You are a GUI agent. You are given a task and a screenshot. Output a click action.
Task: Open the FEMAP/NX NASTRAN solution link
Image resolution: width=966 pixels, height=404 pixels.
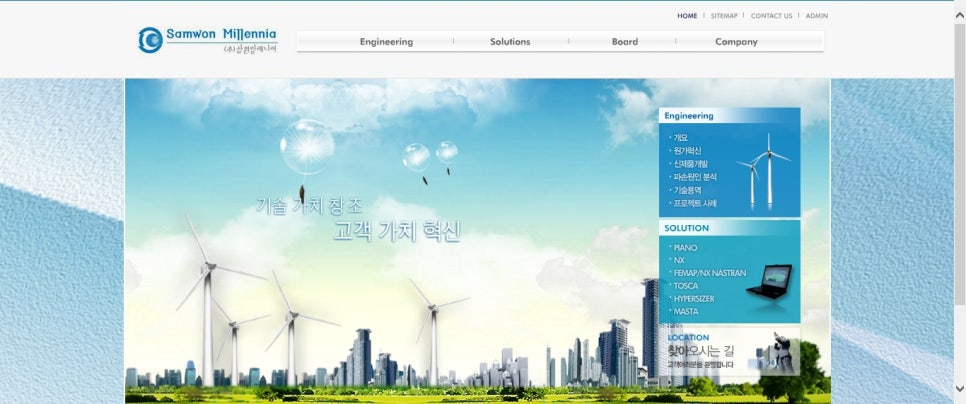[709, 273]
